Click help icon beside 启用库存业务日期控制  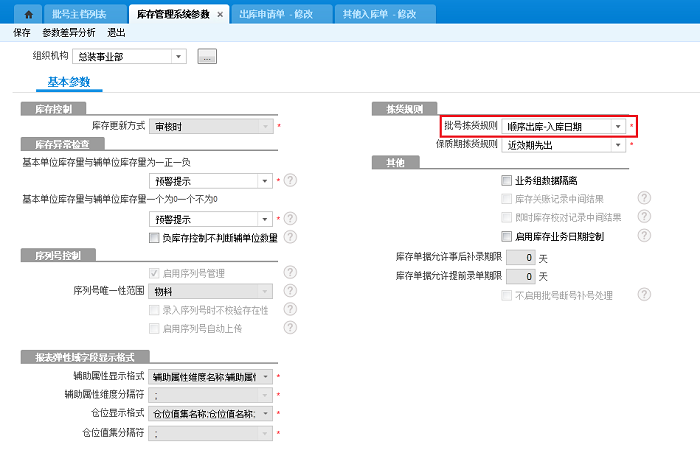tap(644, 237)
